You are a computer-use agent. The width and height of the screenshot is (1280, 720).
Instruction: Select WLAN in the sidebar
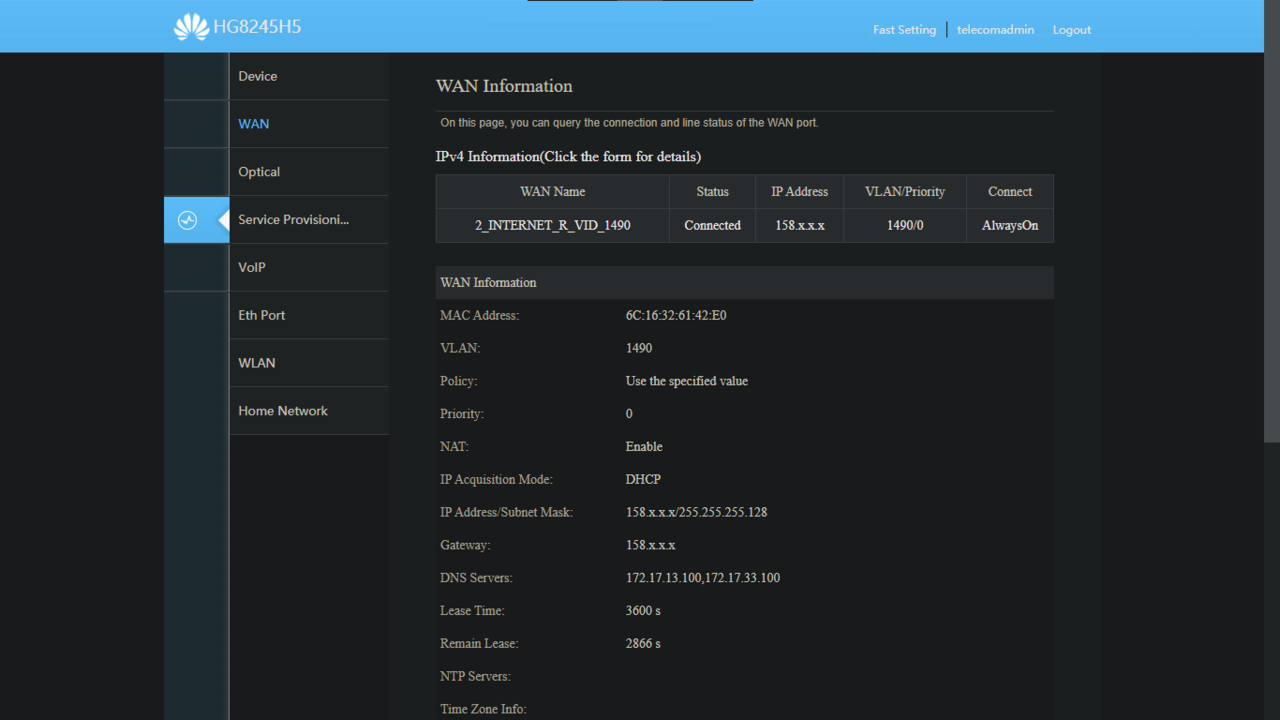[x=257, y=363]
